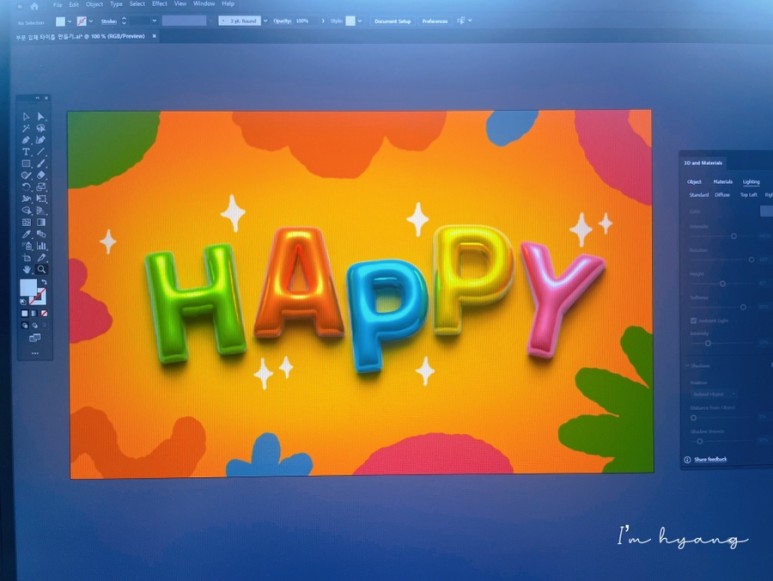This screenshot has width=773, height=581.
Task: Set paint mode to None
Action: (44, 313)
